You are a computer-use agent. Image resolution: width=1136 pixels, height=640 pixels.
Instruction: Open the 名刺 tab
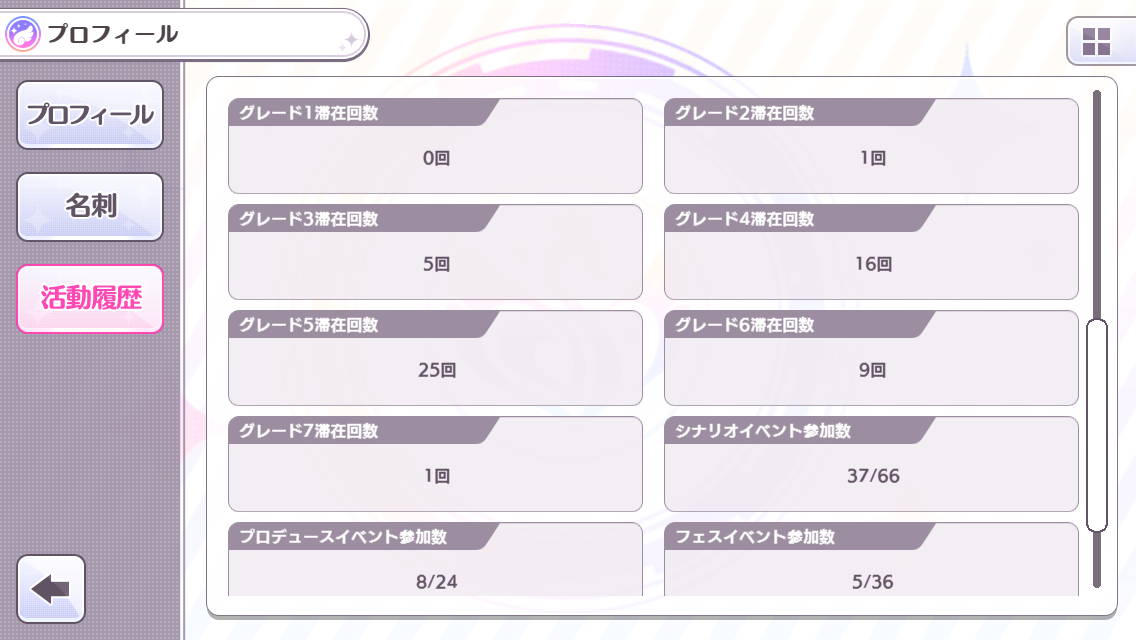point(90,206)
